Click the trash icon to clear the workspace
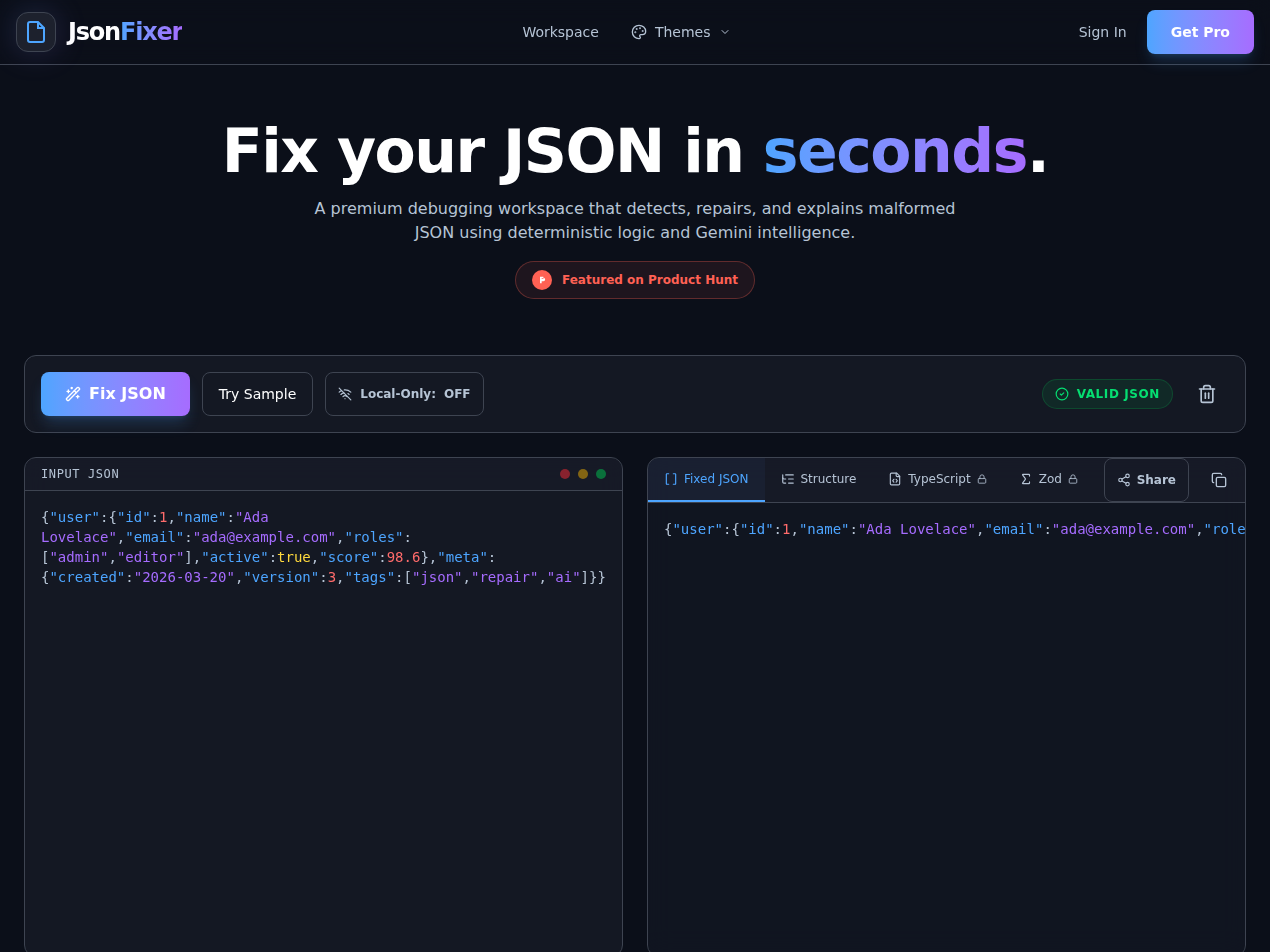Viewport: 1270px width, 952px height. 1206,393
